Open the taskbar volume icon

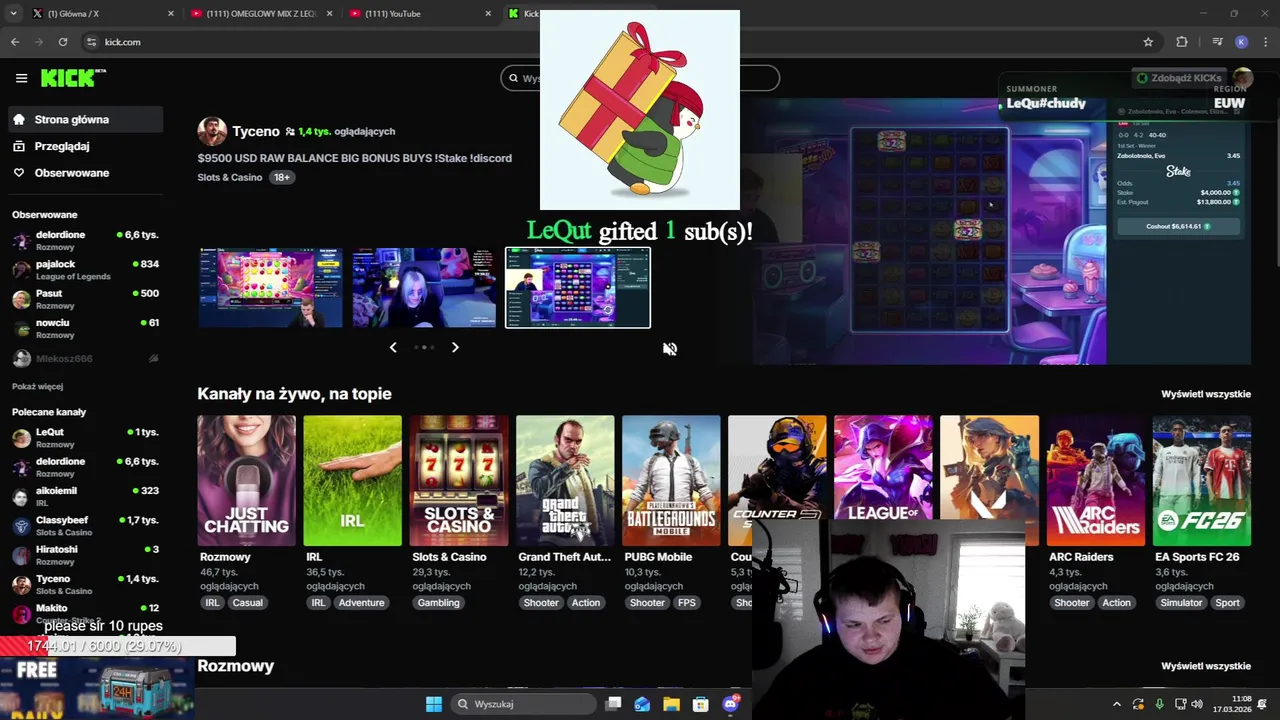point(1197,704)
